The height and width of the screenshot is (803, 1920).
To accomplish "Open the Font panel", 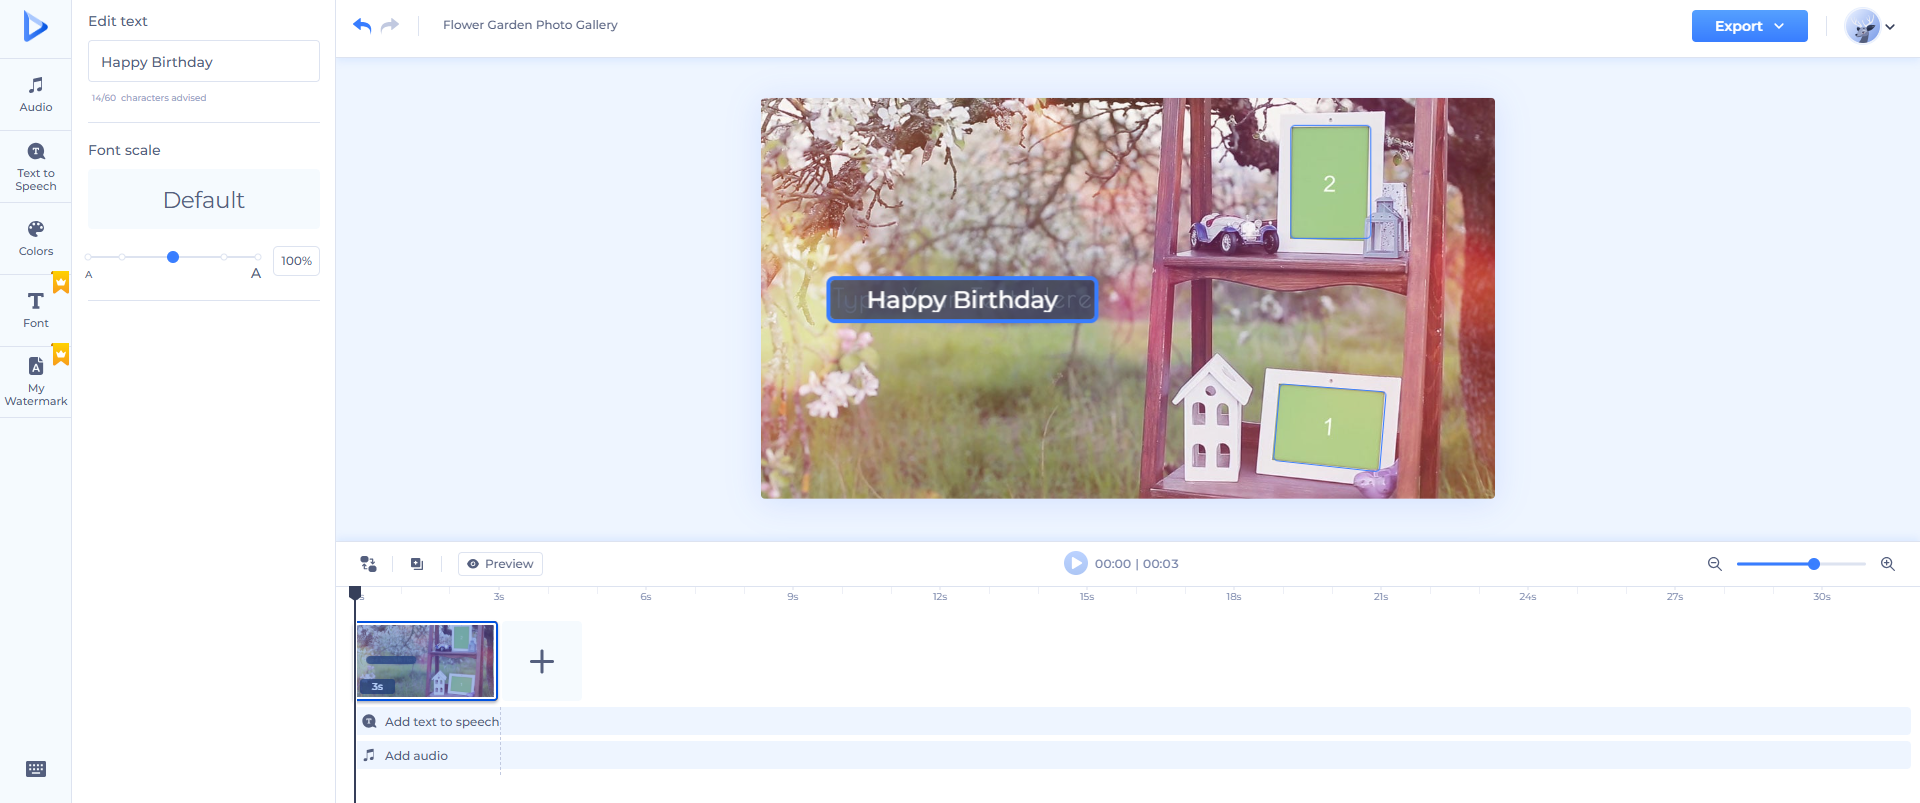I will click(x=36, y=310).
